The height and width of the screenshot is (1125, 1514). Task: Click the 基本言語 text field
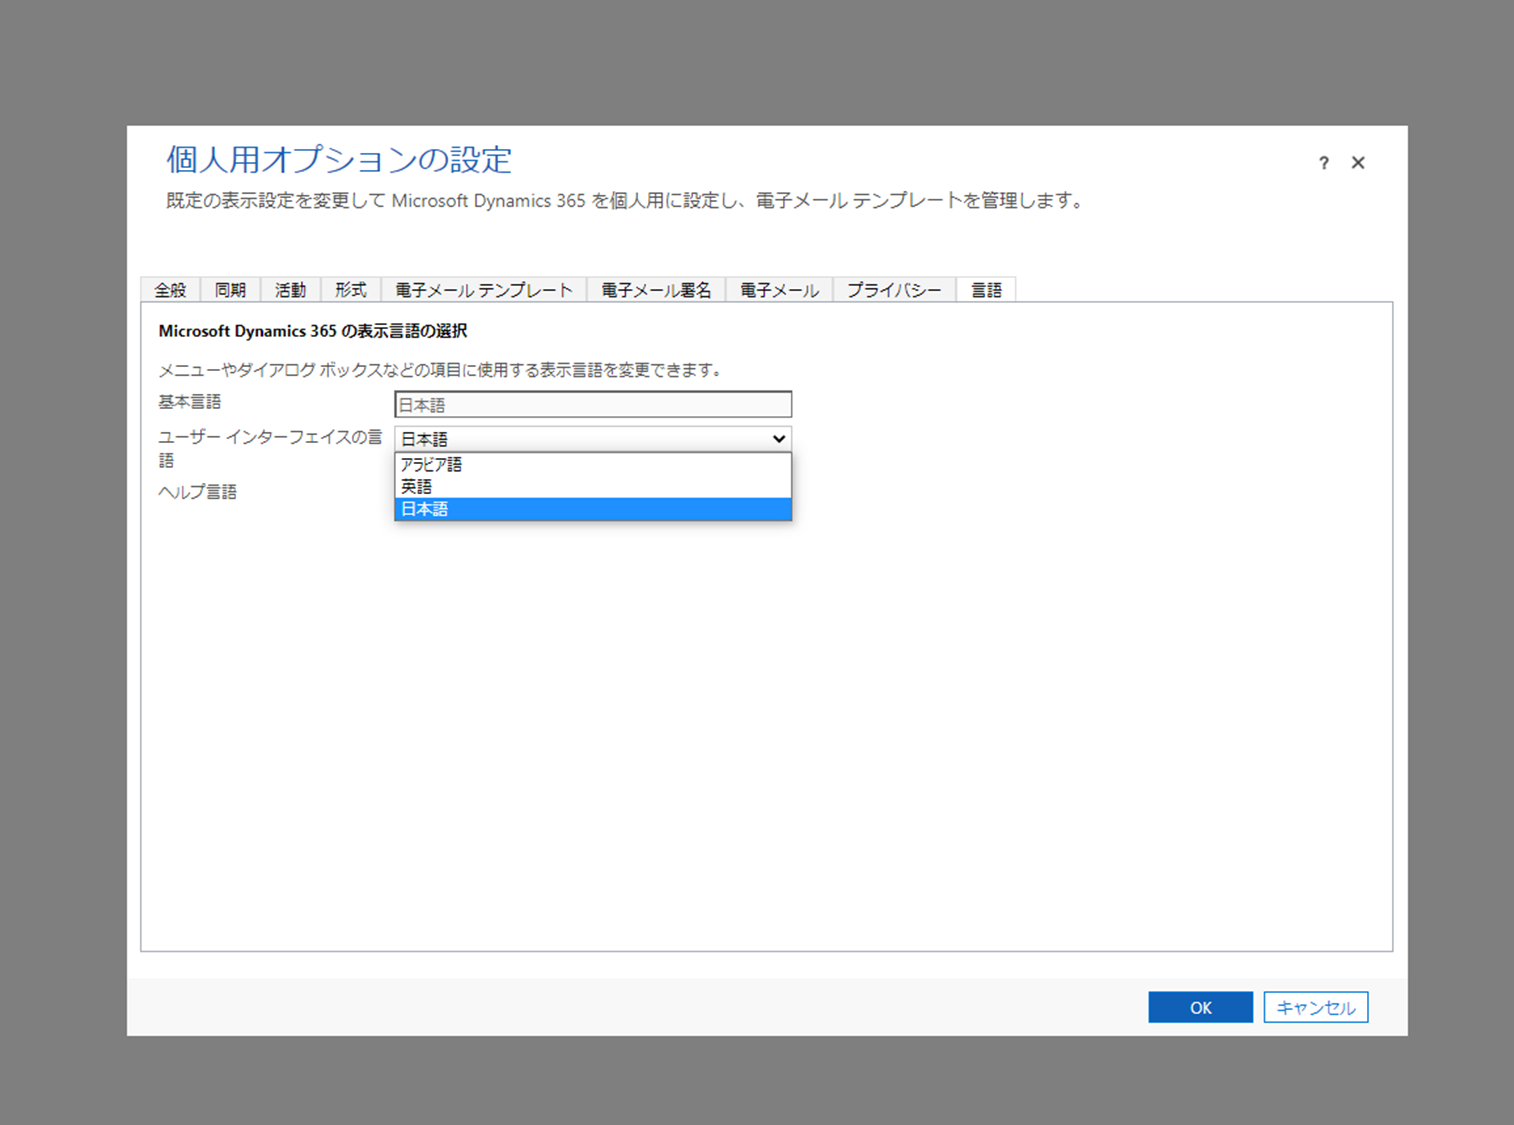(593, 405)
